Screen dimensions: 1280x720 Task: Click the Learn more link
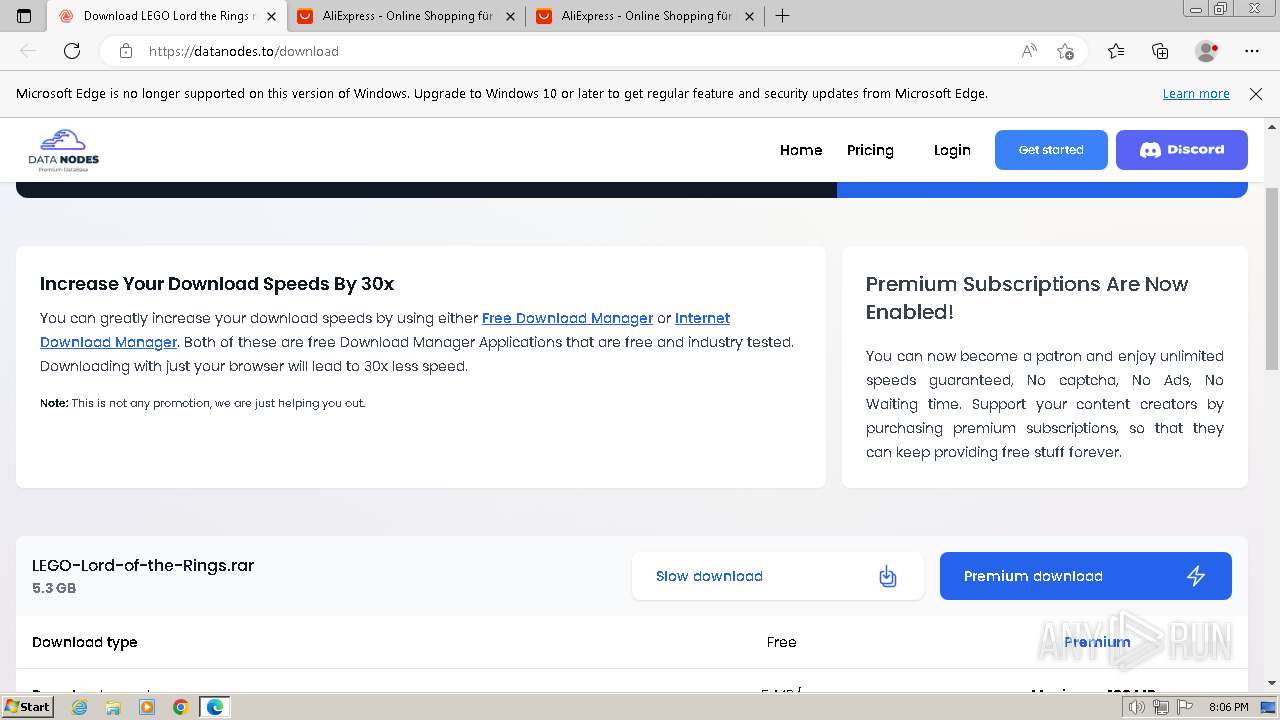[1196, 93]
